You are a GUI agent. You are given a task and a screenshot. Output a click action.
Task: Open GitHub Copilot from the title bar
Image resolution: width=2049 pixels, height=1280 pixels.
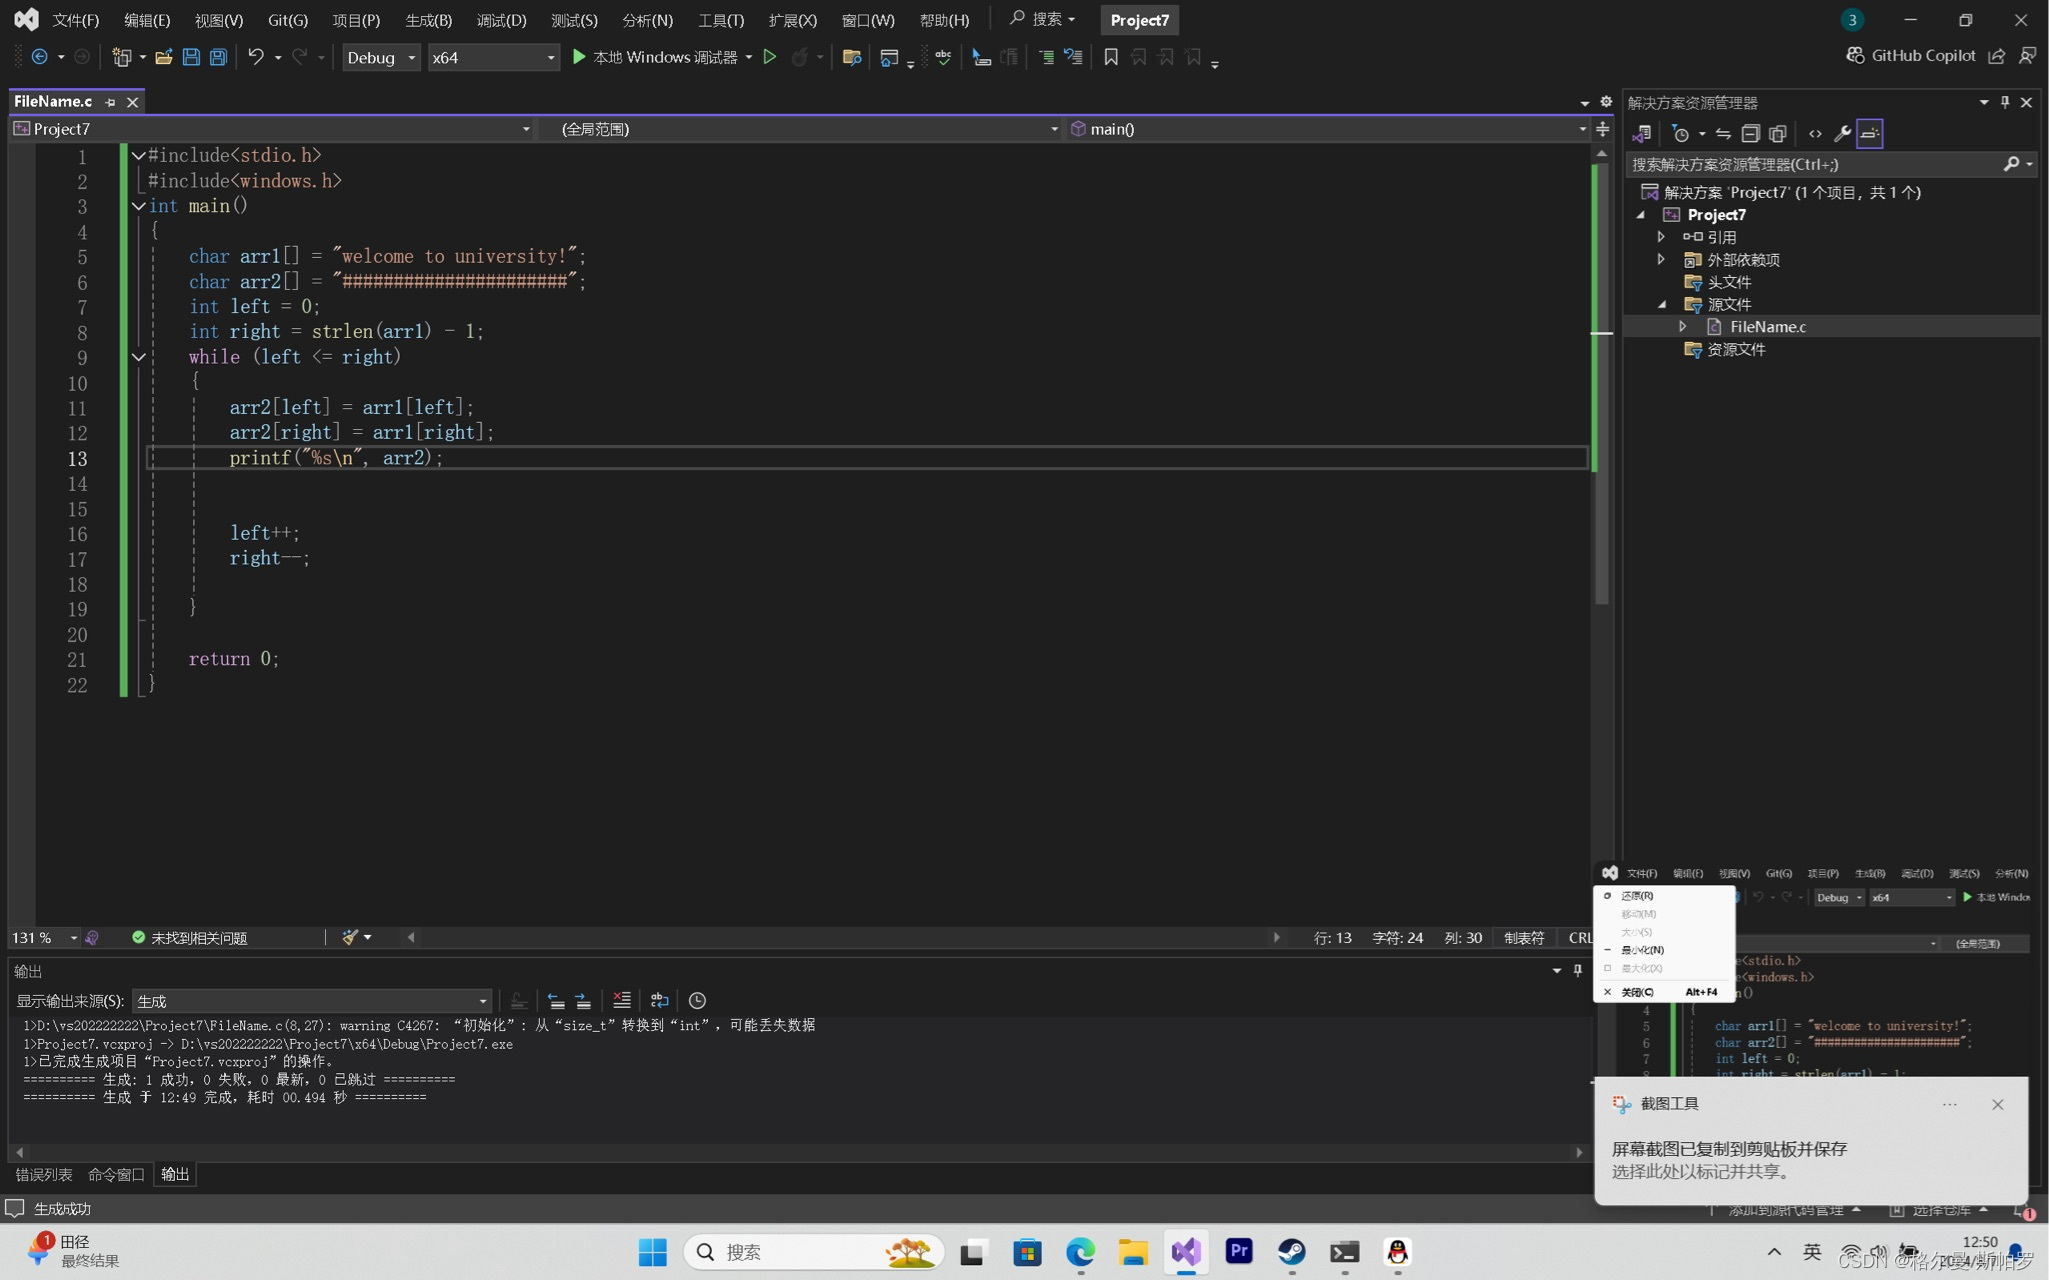click(1910, 56)
